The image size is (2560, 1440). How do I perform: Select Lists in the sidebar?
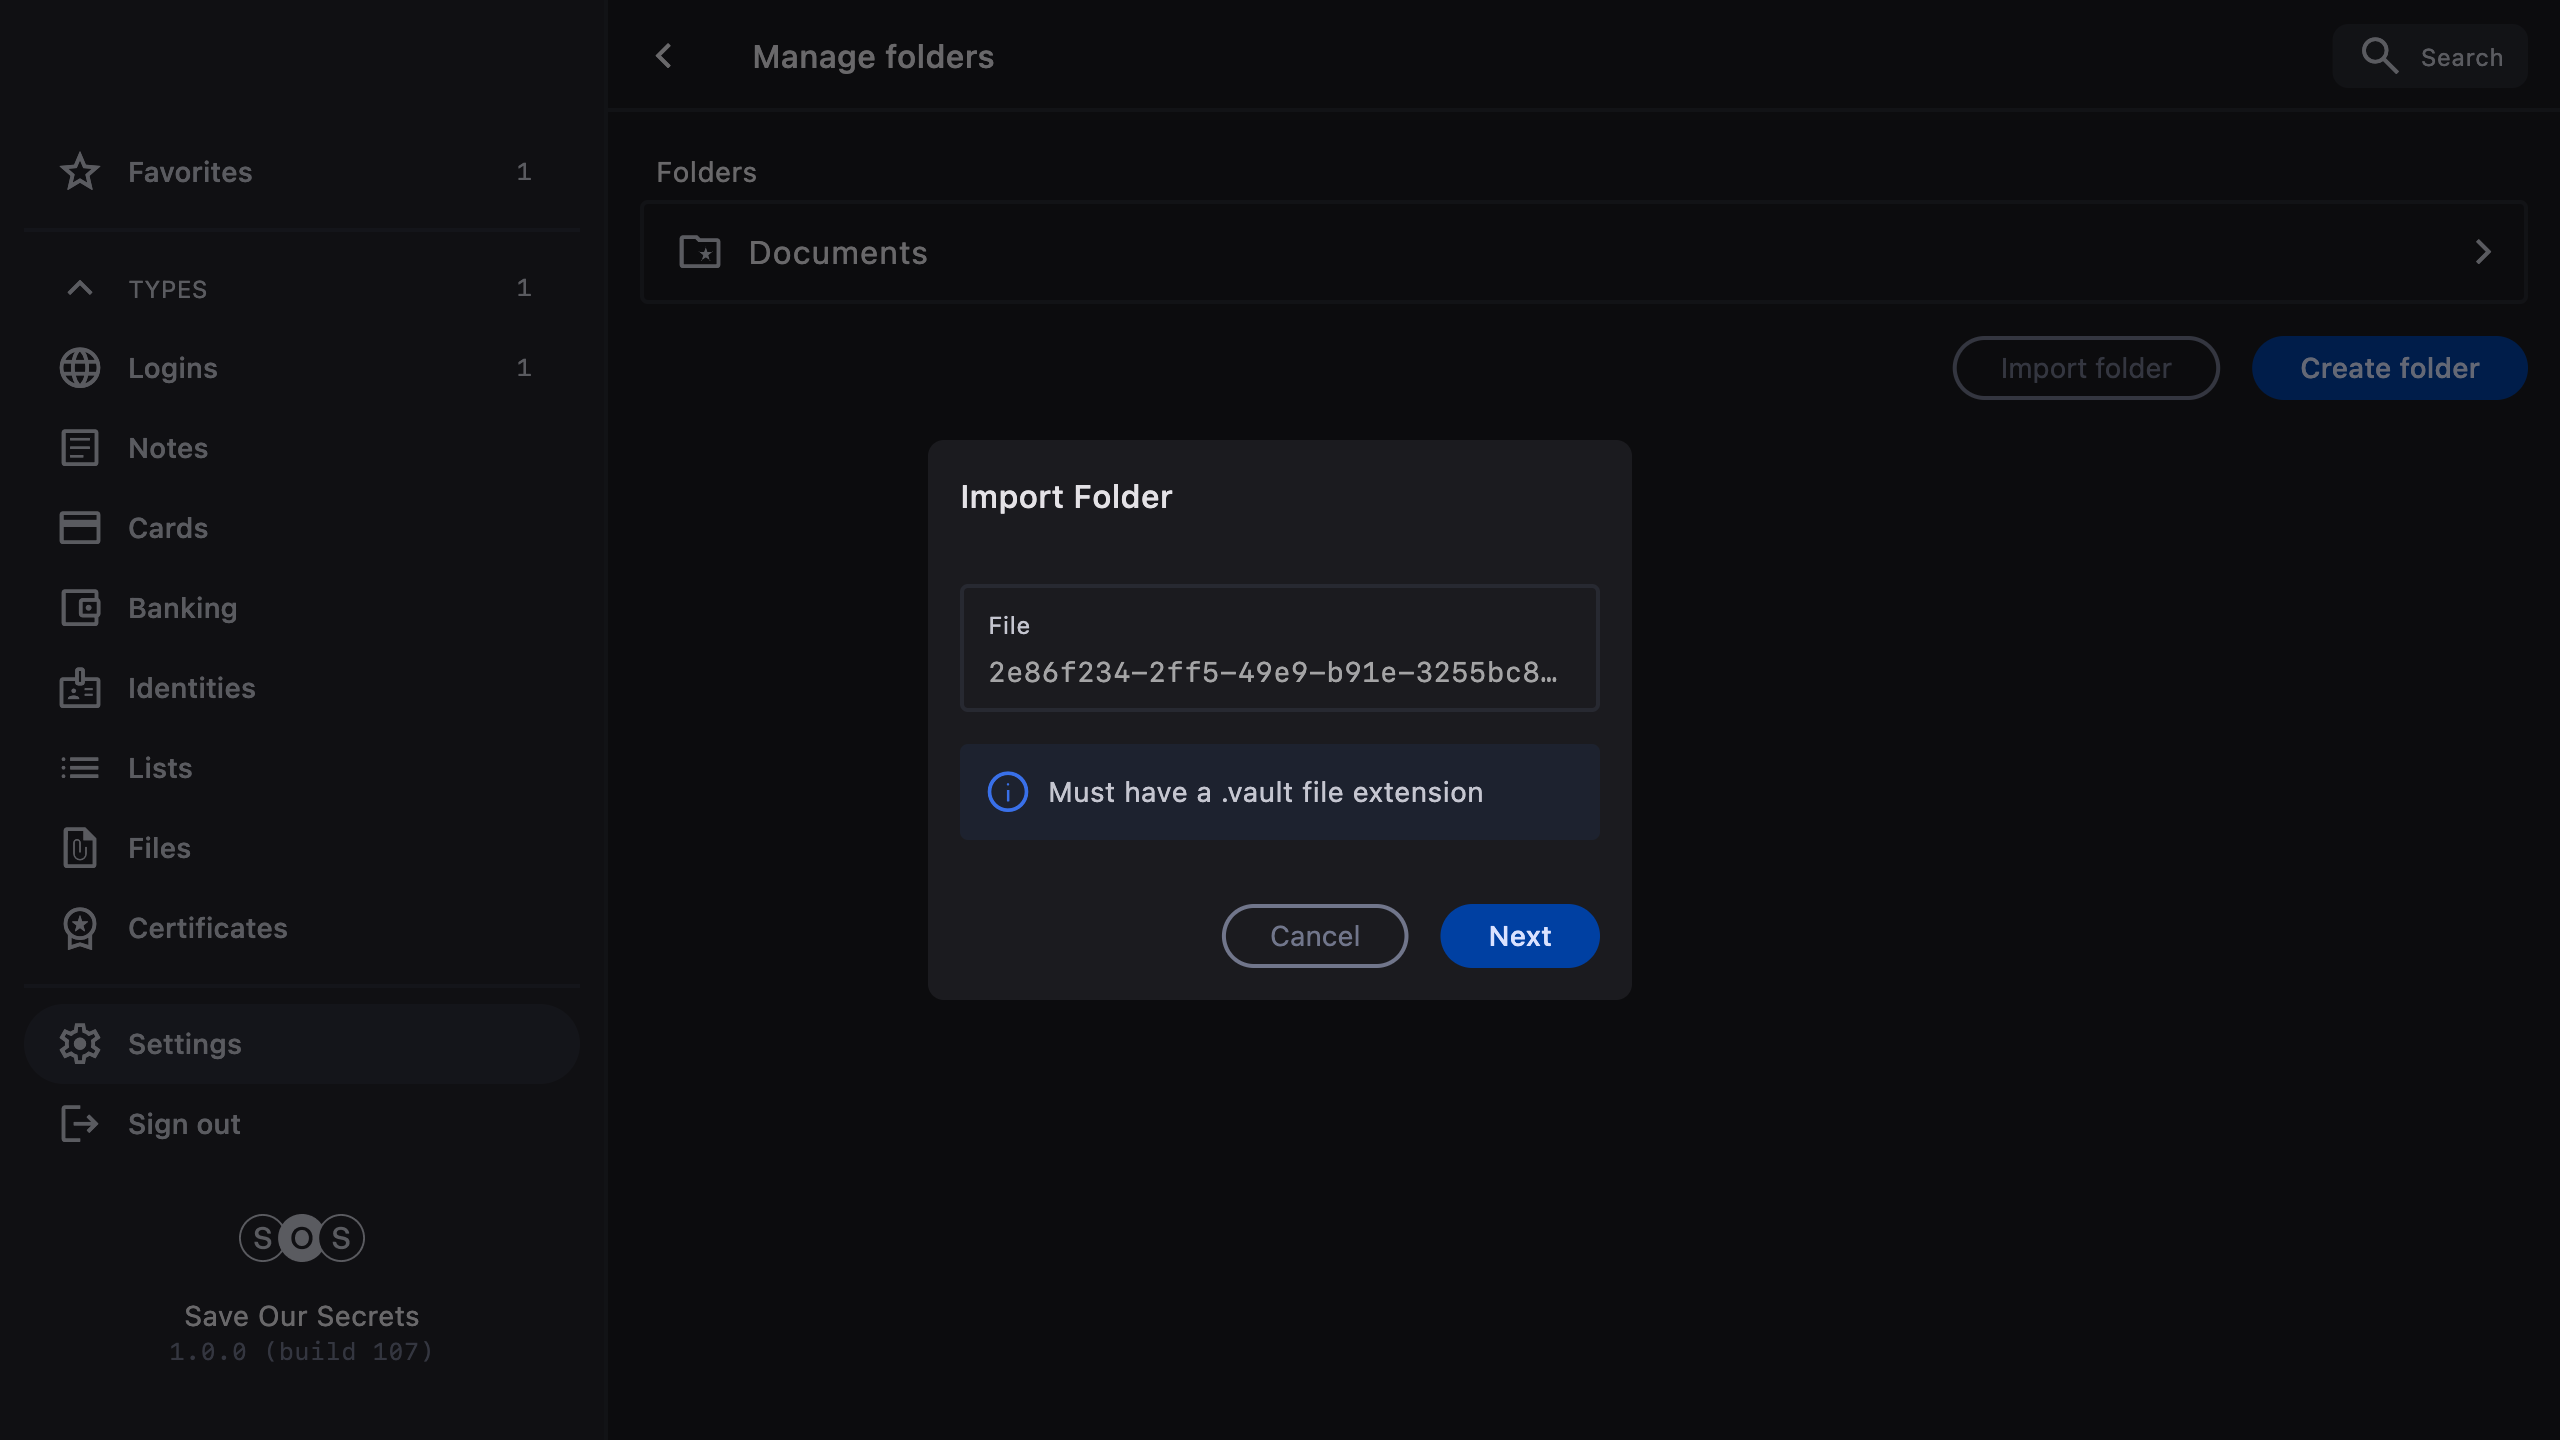click(160, 768)
